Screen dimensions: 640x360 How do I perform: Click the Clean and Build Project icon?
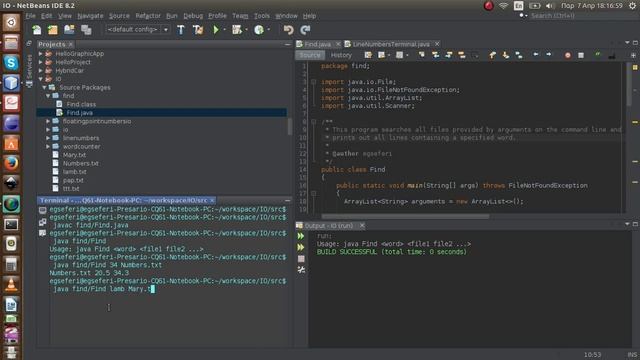(198, 30)
